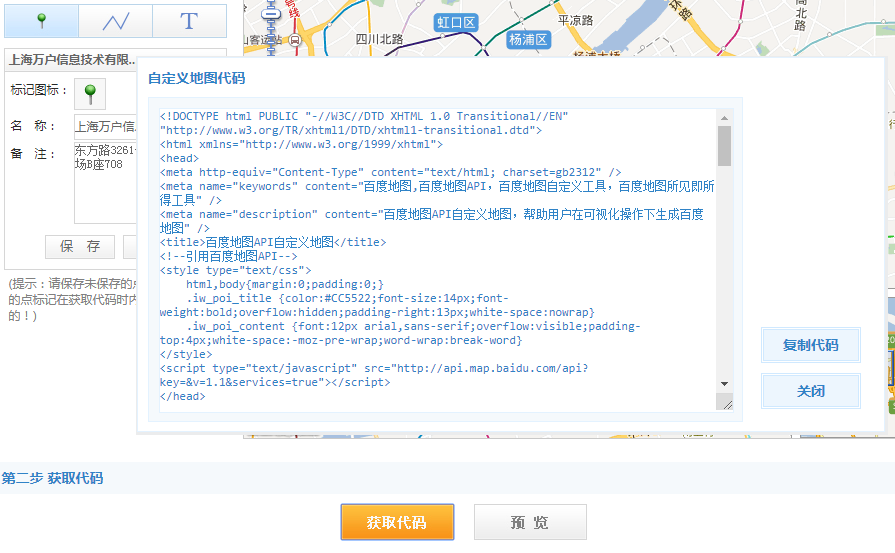Click the metro station icon on map
Screen dimensions: 895x553
[270, 16]
